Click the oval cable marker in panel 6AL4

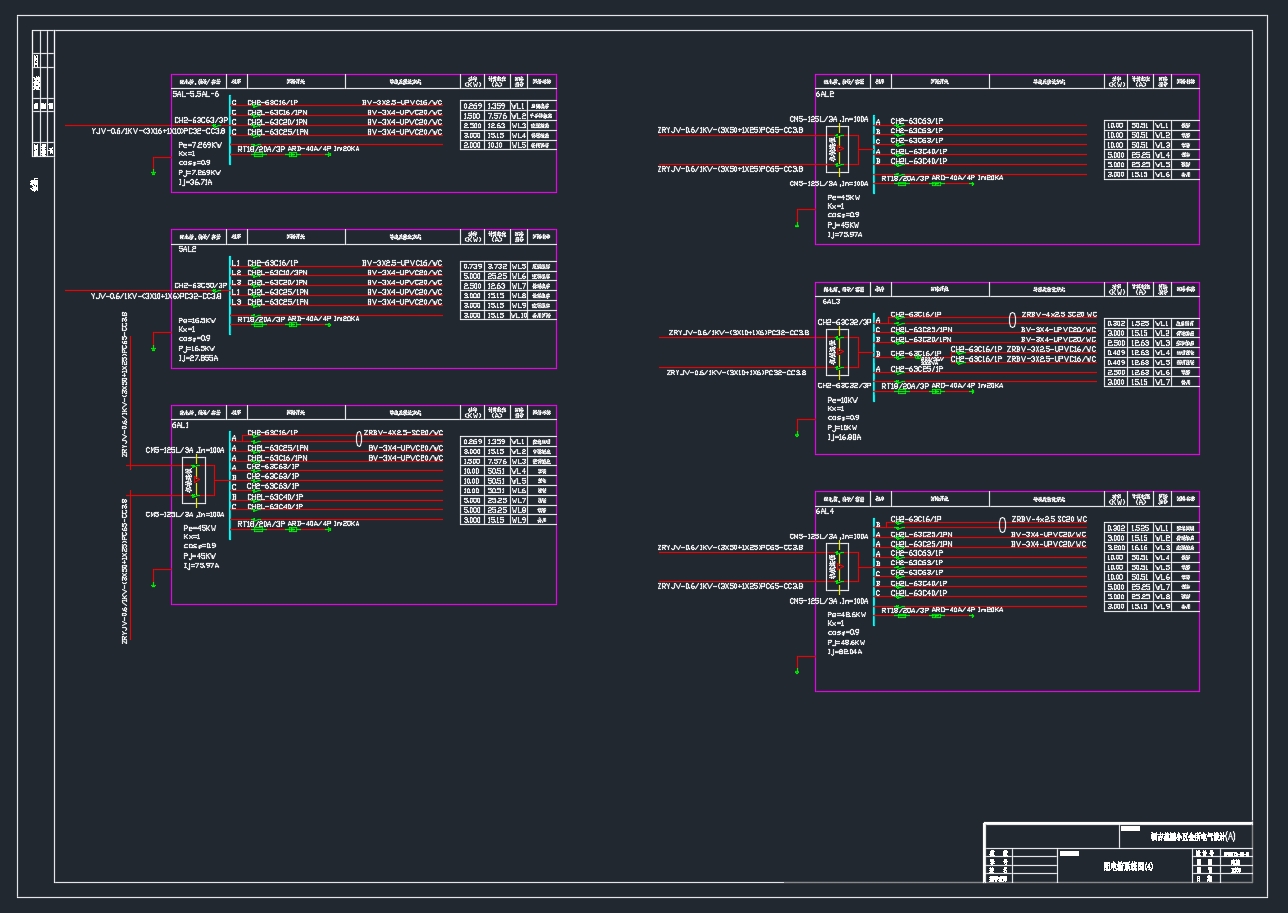click(1003, 524)
